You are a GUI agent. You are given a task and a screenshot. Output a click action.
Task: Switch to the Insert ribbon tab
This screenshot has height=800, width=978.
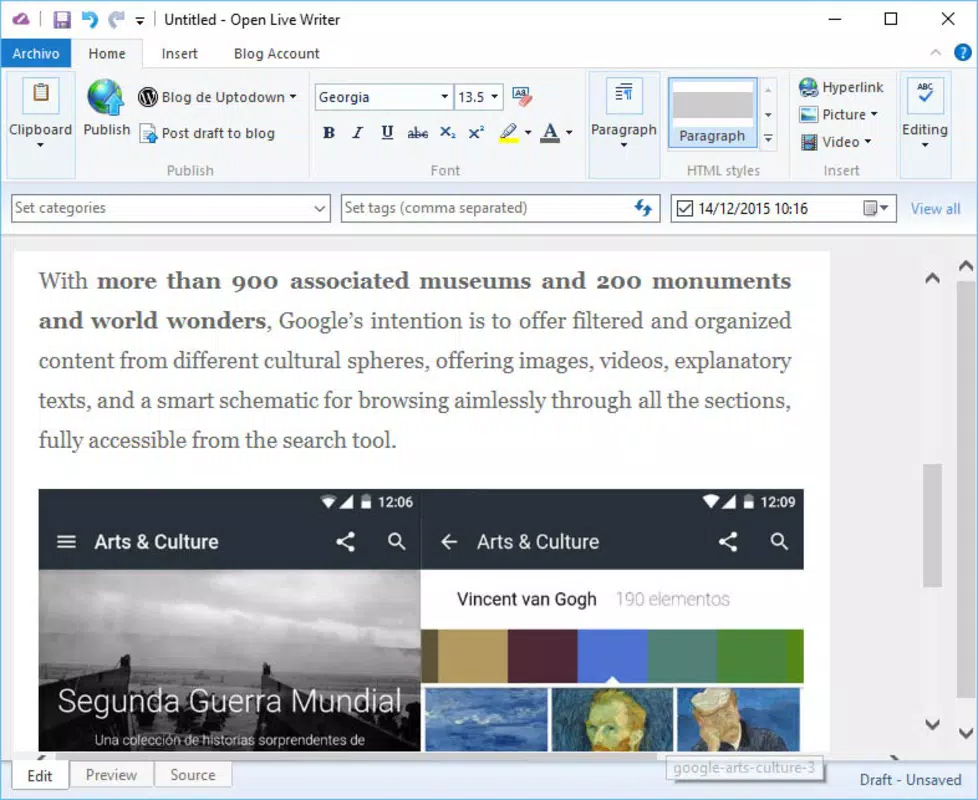coord(180,54)
